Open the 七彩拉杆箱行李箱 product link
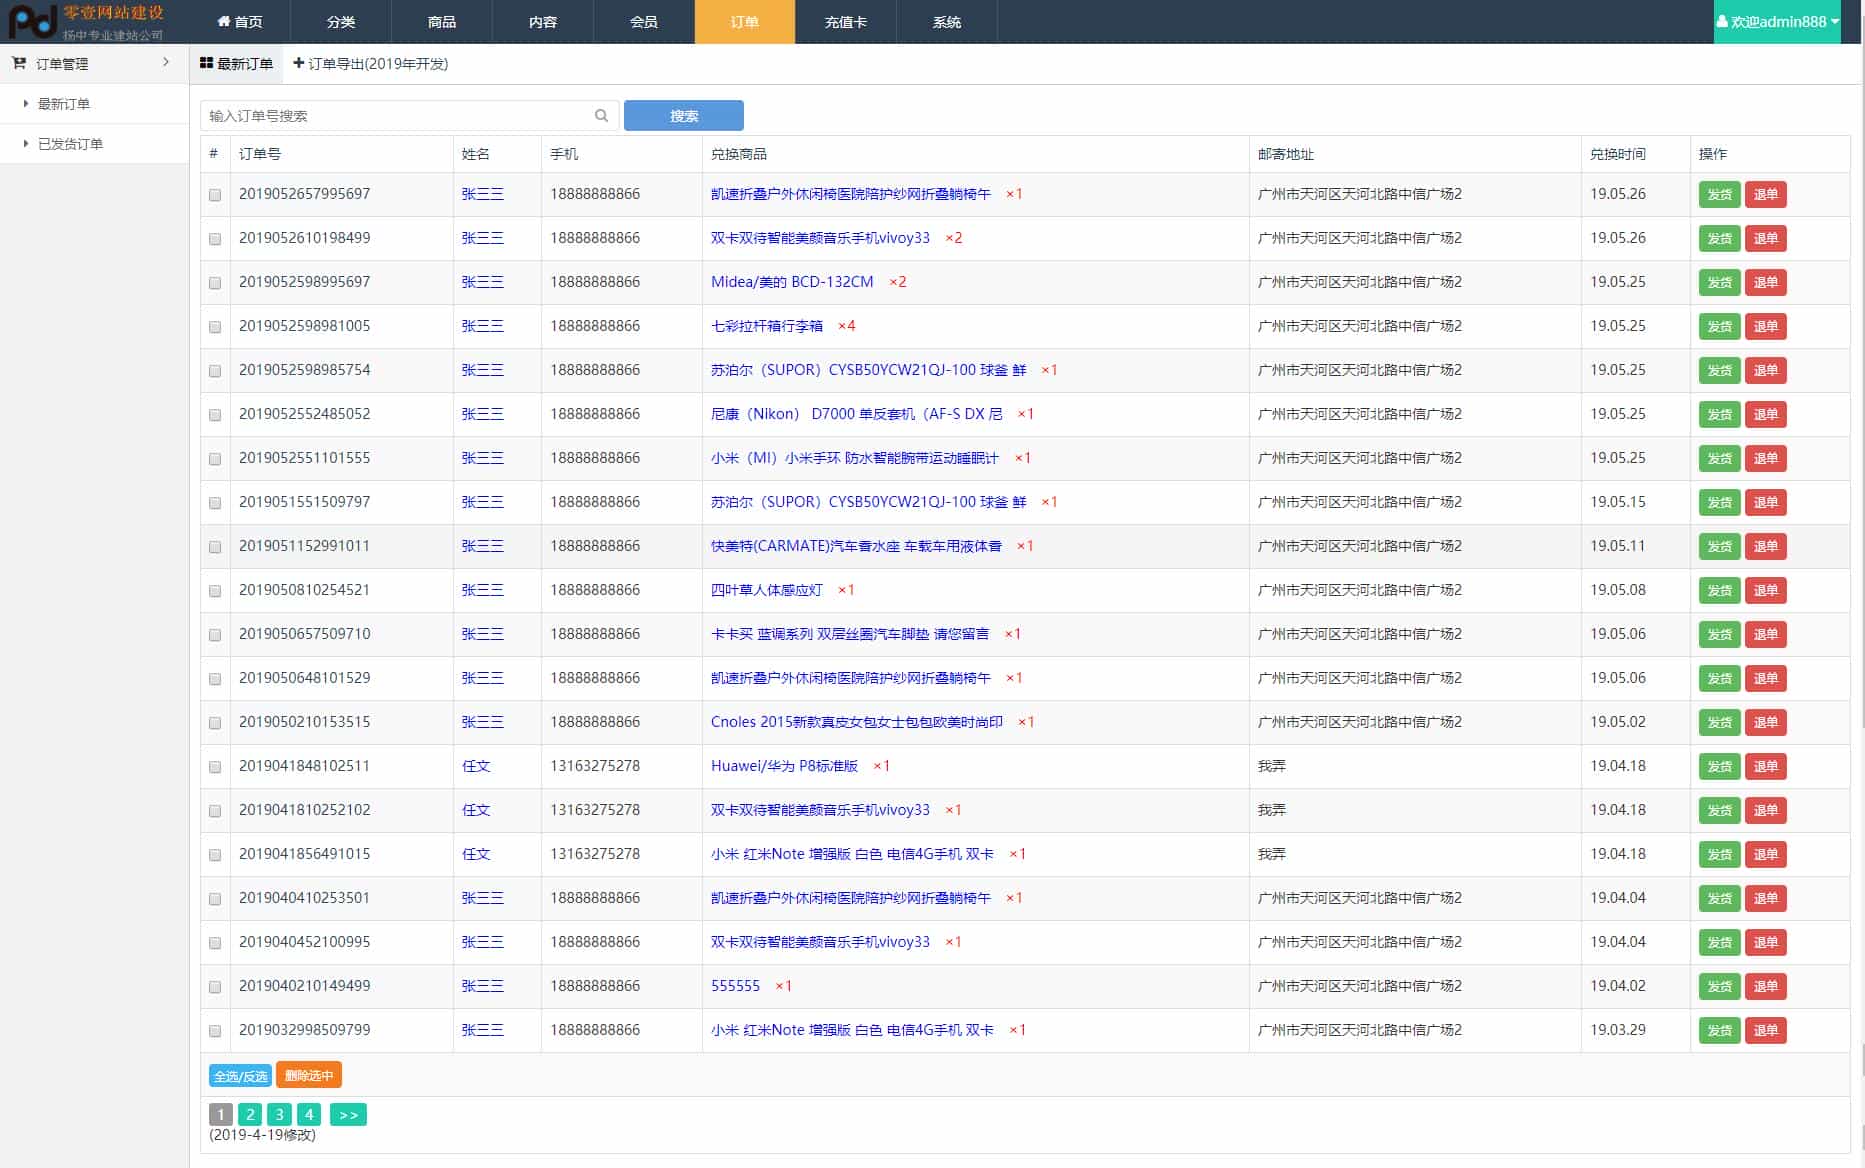 (x=767, y=326)
